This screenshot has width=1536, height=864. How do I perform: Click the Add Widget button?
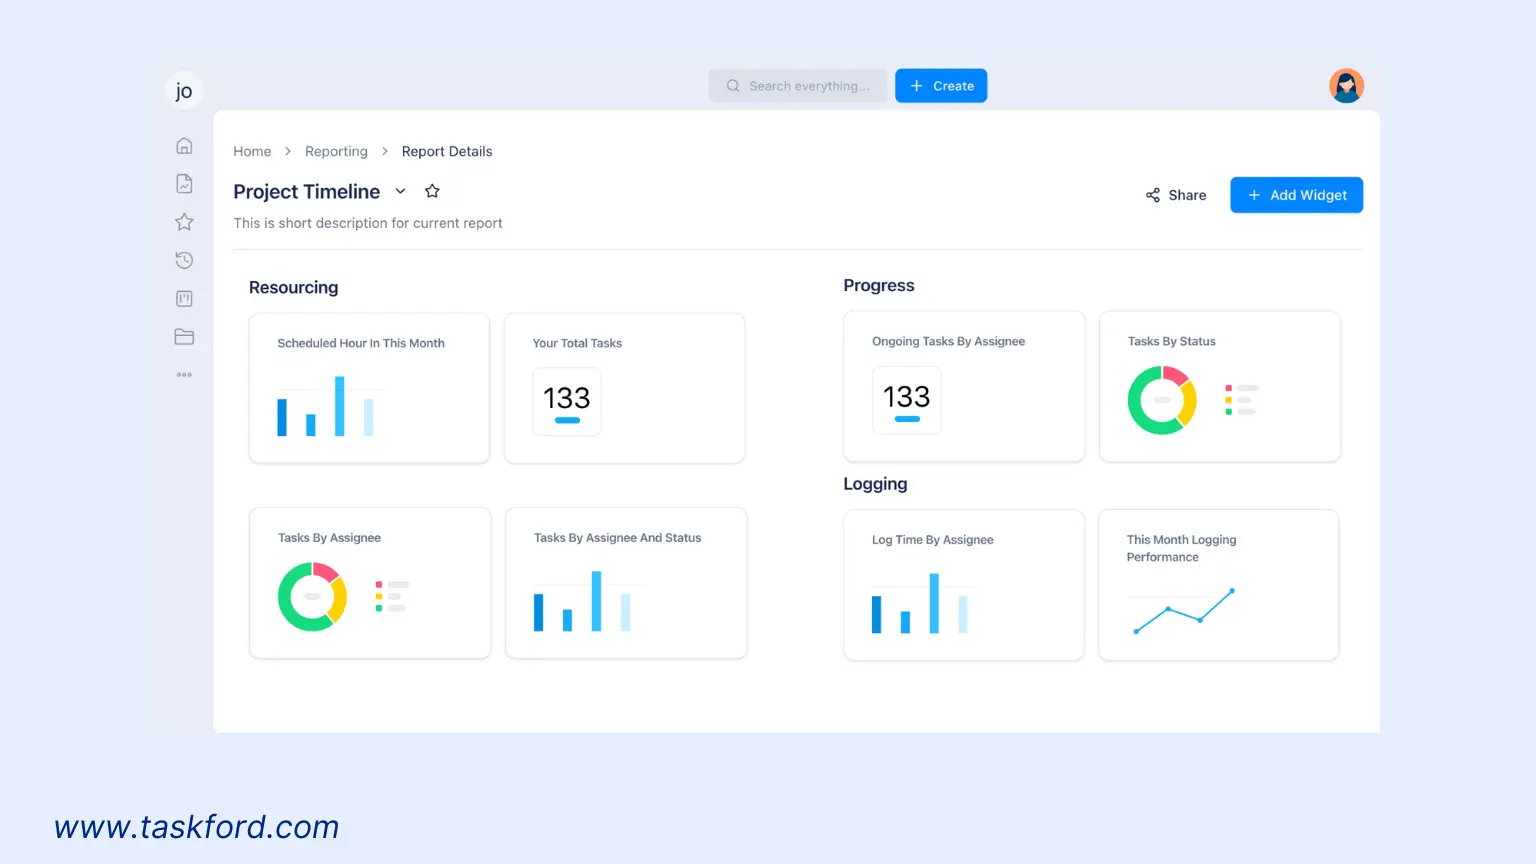point(1296,195)
